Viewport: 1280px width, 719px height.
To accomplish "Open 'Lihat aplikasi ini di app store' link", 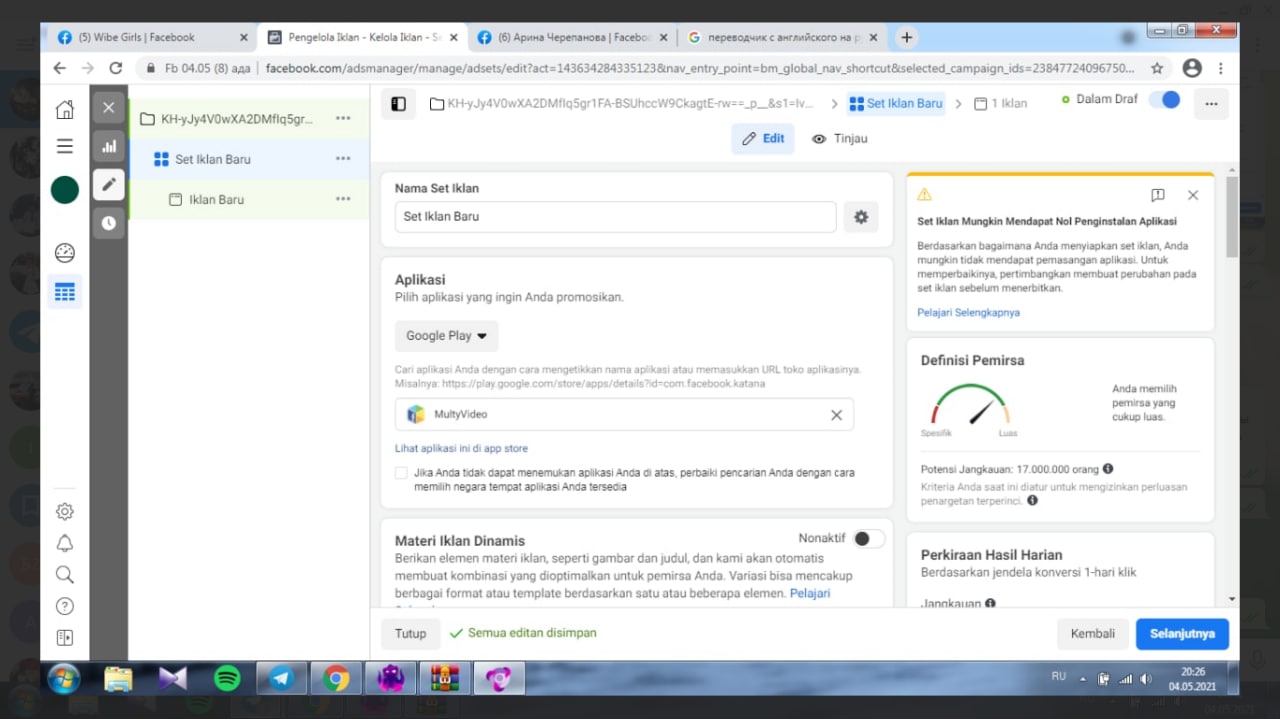I will (x=461, y=448).
